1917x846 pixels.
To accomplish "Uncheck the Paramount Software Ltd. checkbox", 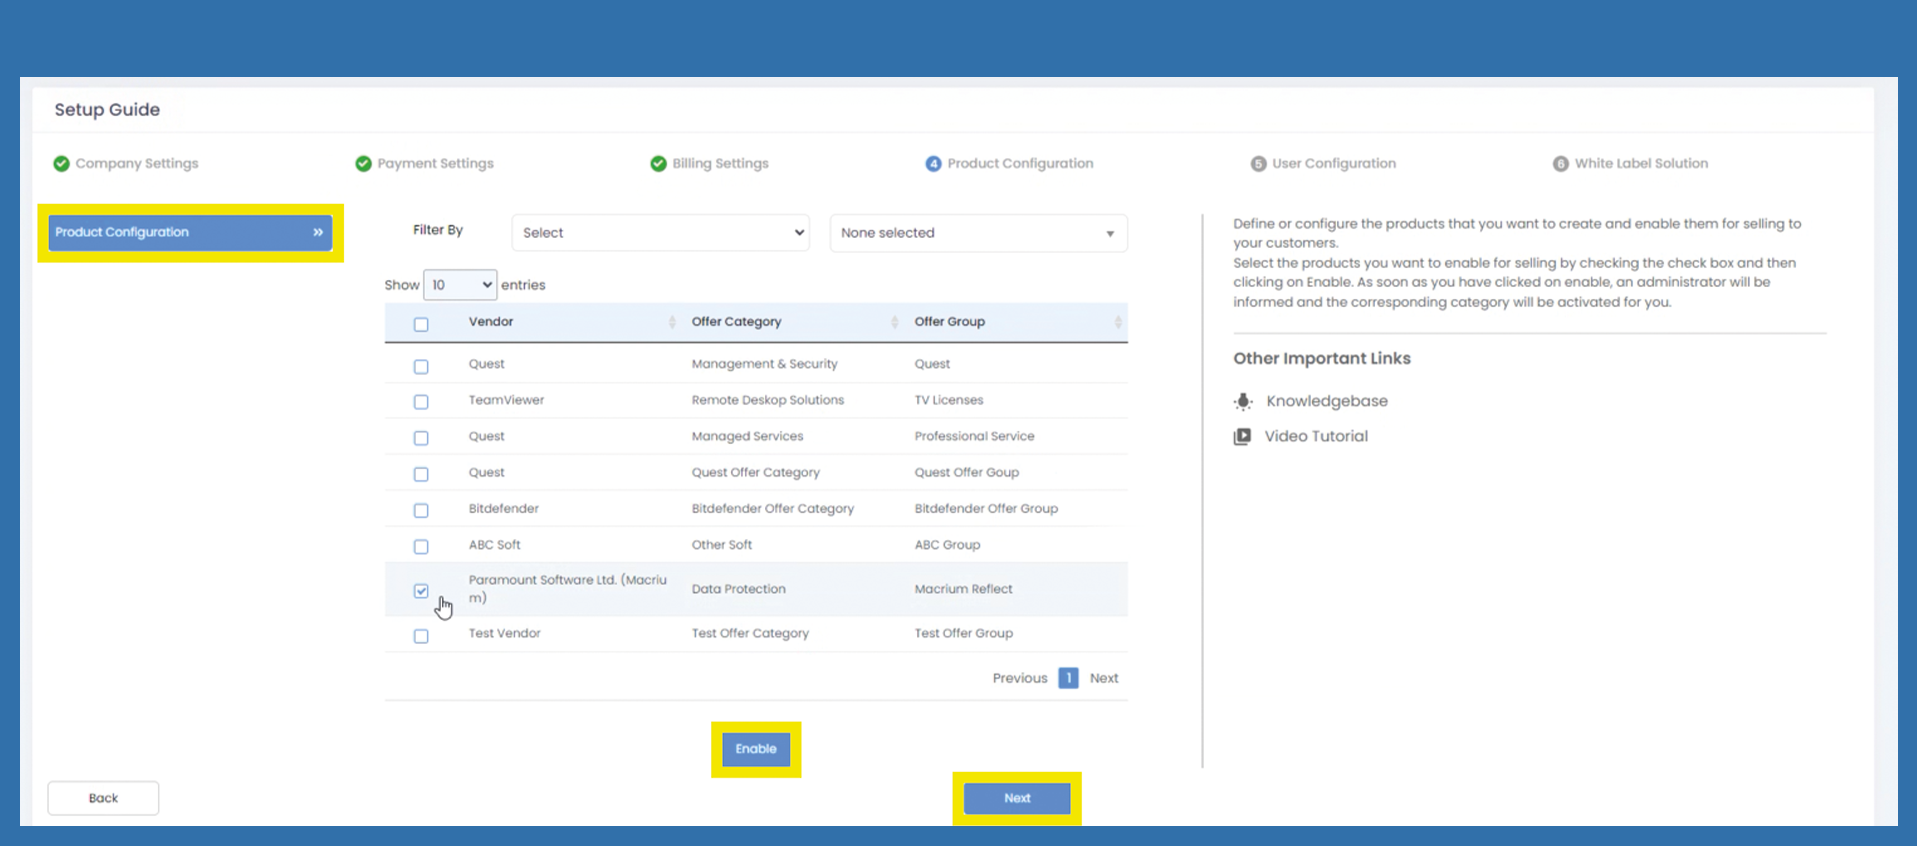I will (421, 591).
